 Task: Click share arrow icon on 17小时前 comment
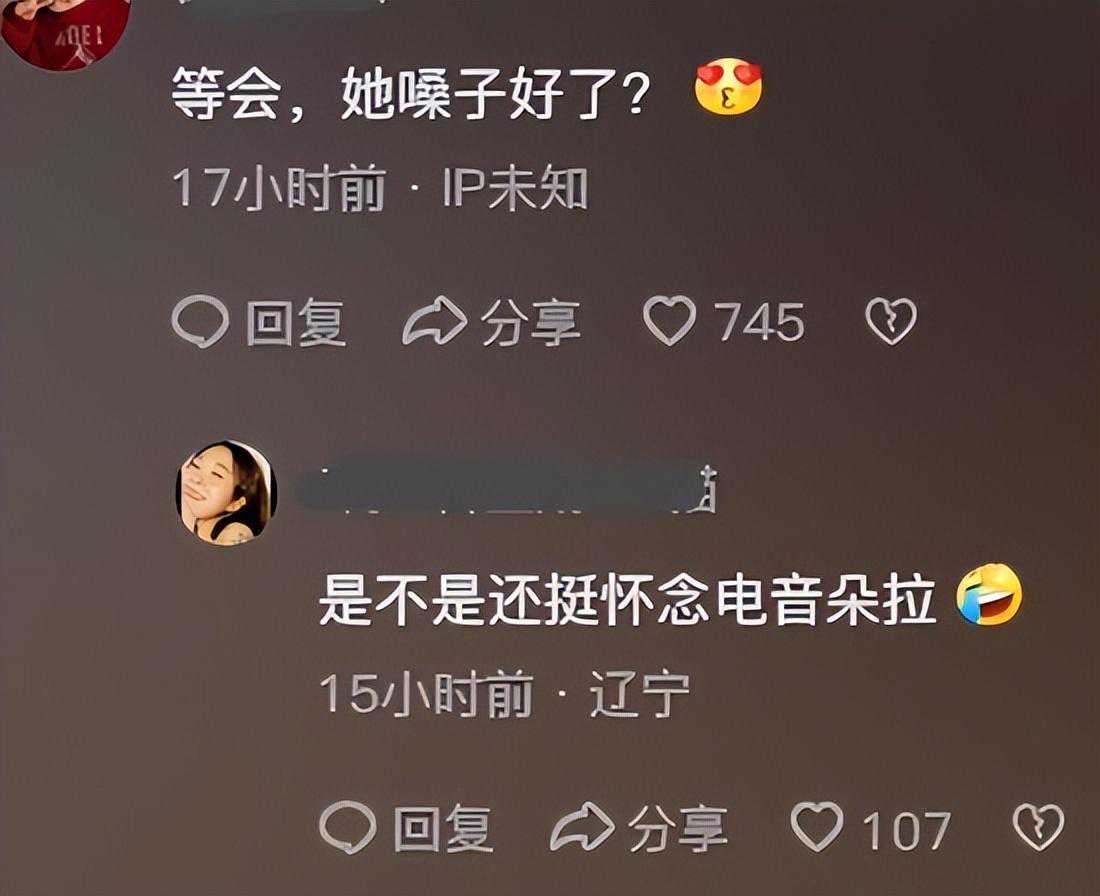pyautogui.click(x=435, y=321)
